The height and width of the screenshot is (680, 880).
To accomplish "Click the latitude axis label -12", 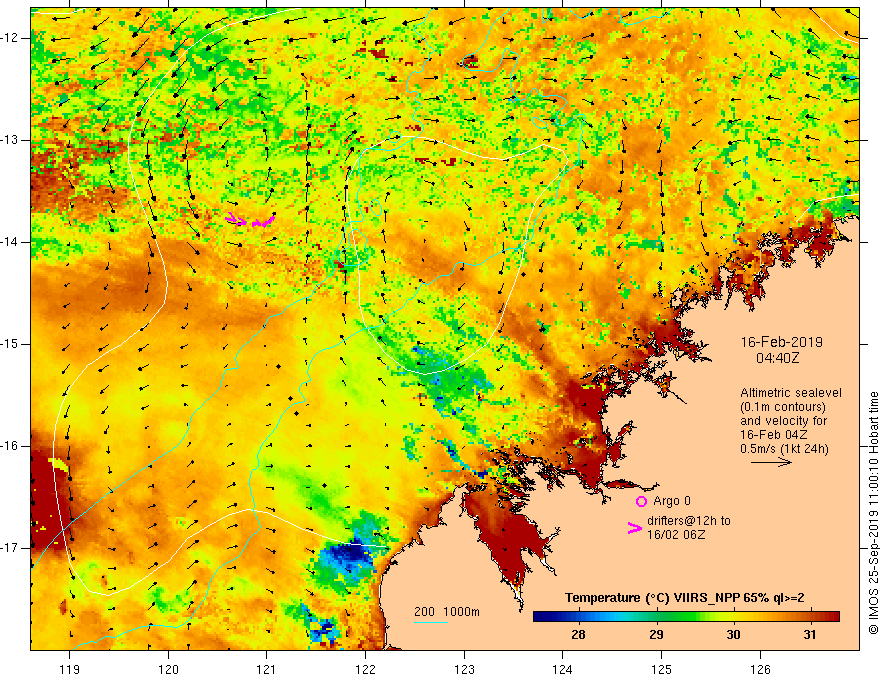I will [10, 38].
